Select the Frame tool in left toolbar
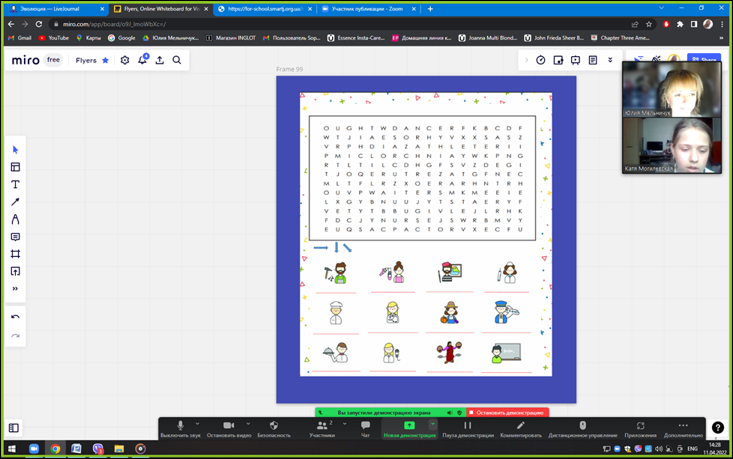Screen dimensions: 733x459 tap(15, 254)
